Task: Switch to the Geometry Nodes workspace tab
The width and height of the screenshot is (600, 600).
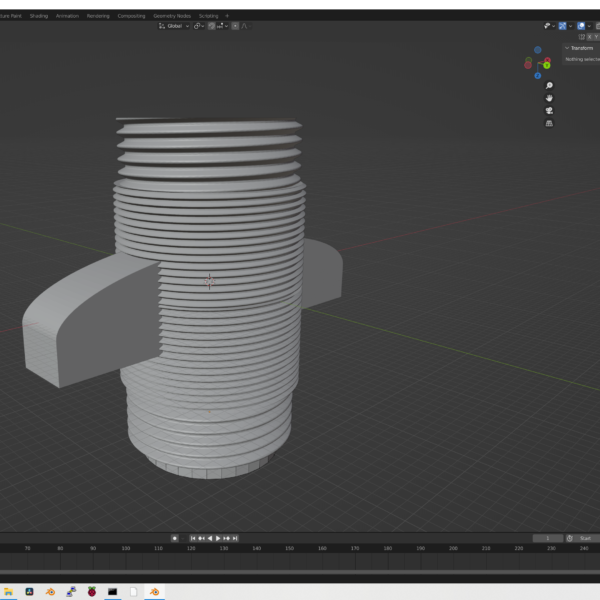Action: point(171,16)
